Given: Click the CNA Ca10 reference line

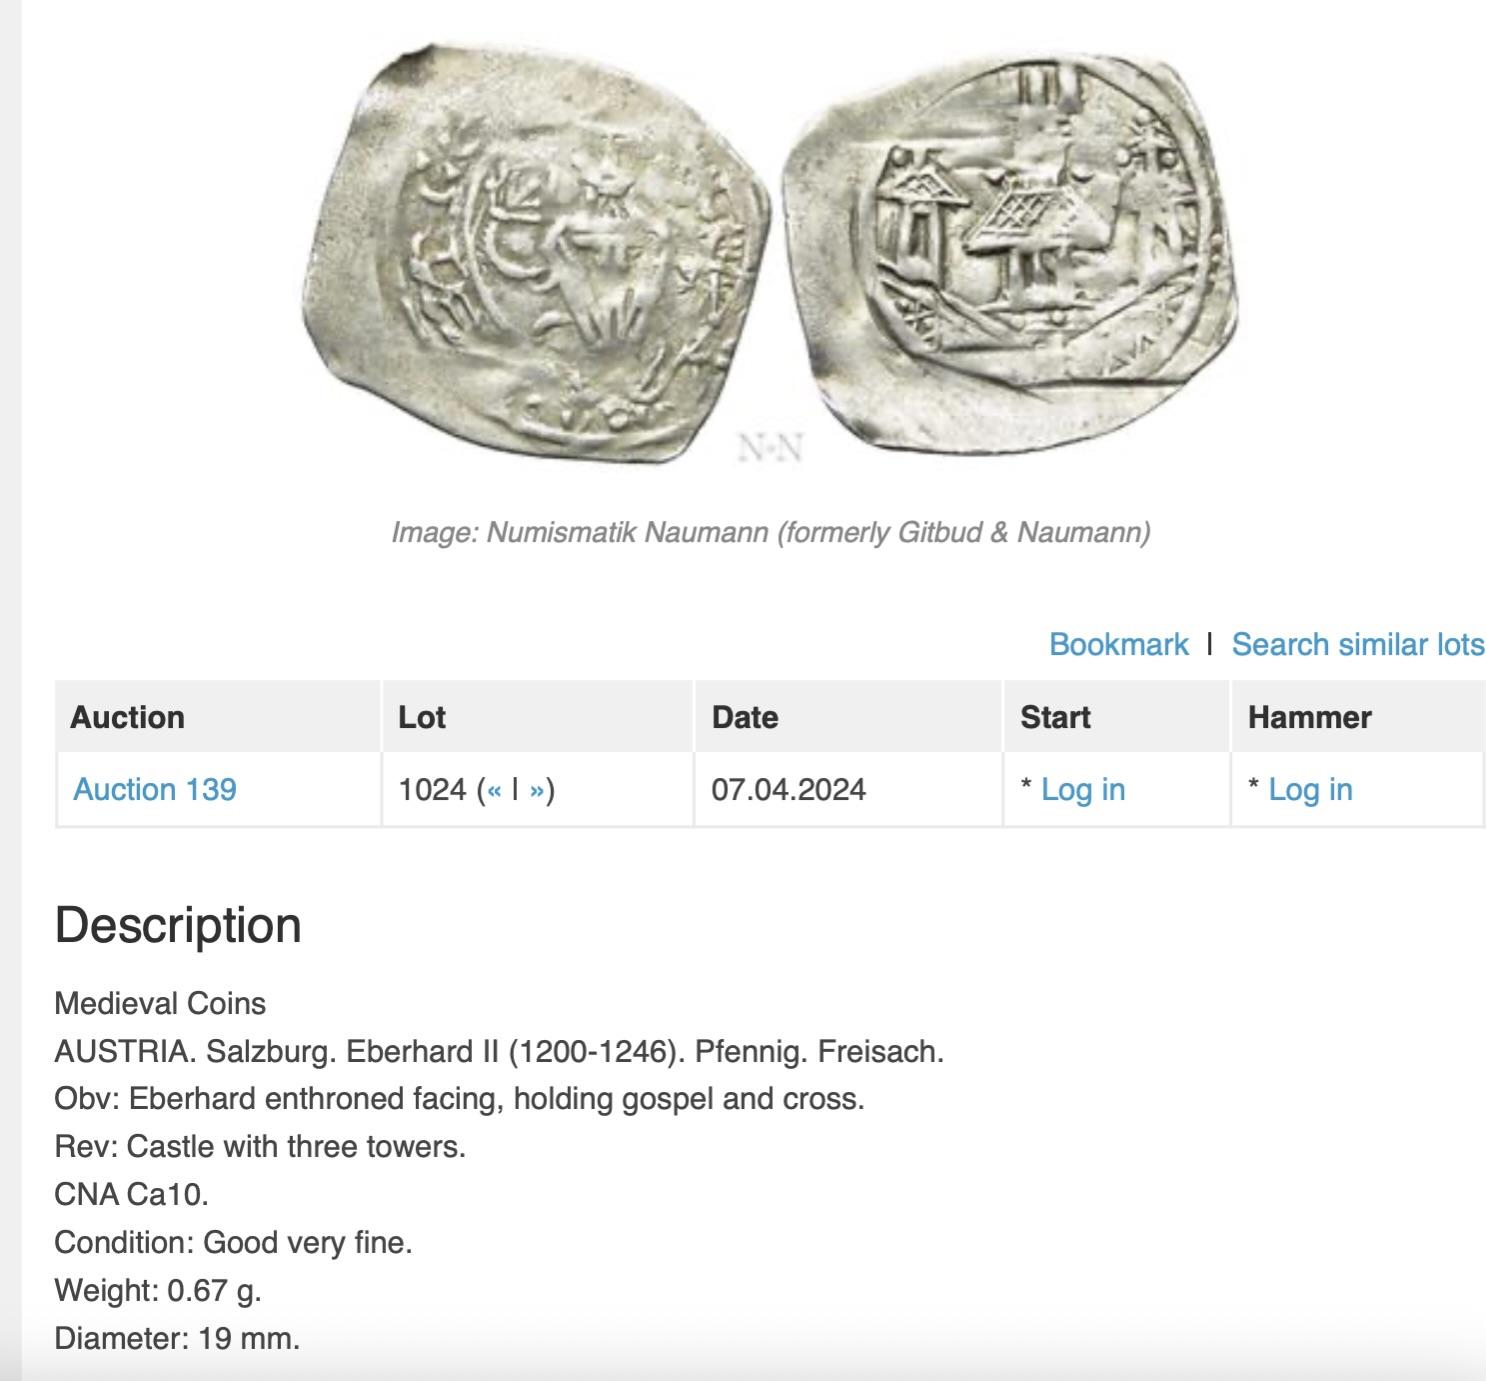Looking at the screenshot, I should click(131, 1194).
